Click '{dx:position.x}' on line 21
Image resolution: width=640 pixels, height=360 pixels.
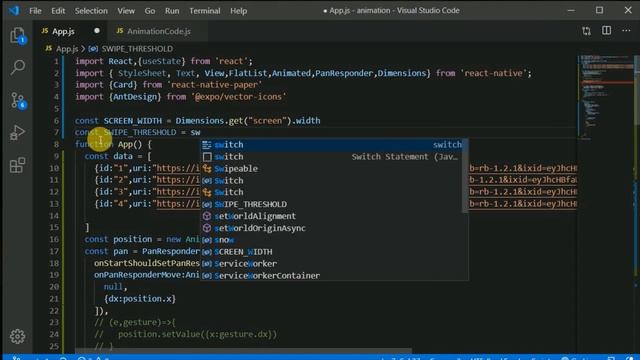coord(140,299)
